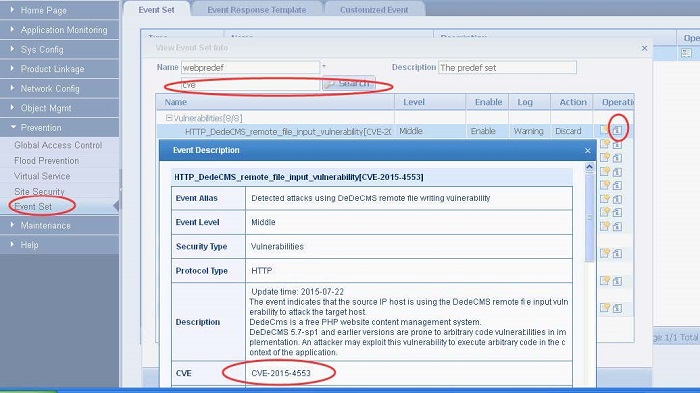700x393 pixels.
Task: Click Event Description vertical scrollbar thumb
Action: click(x=589, y=217)
